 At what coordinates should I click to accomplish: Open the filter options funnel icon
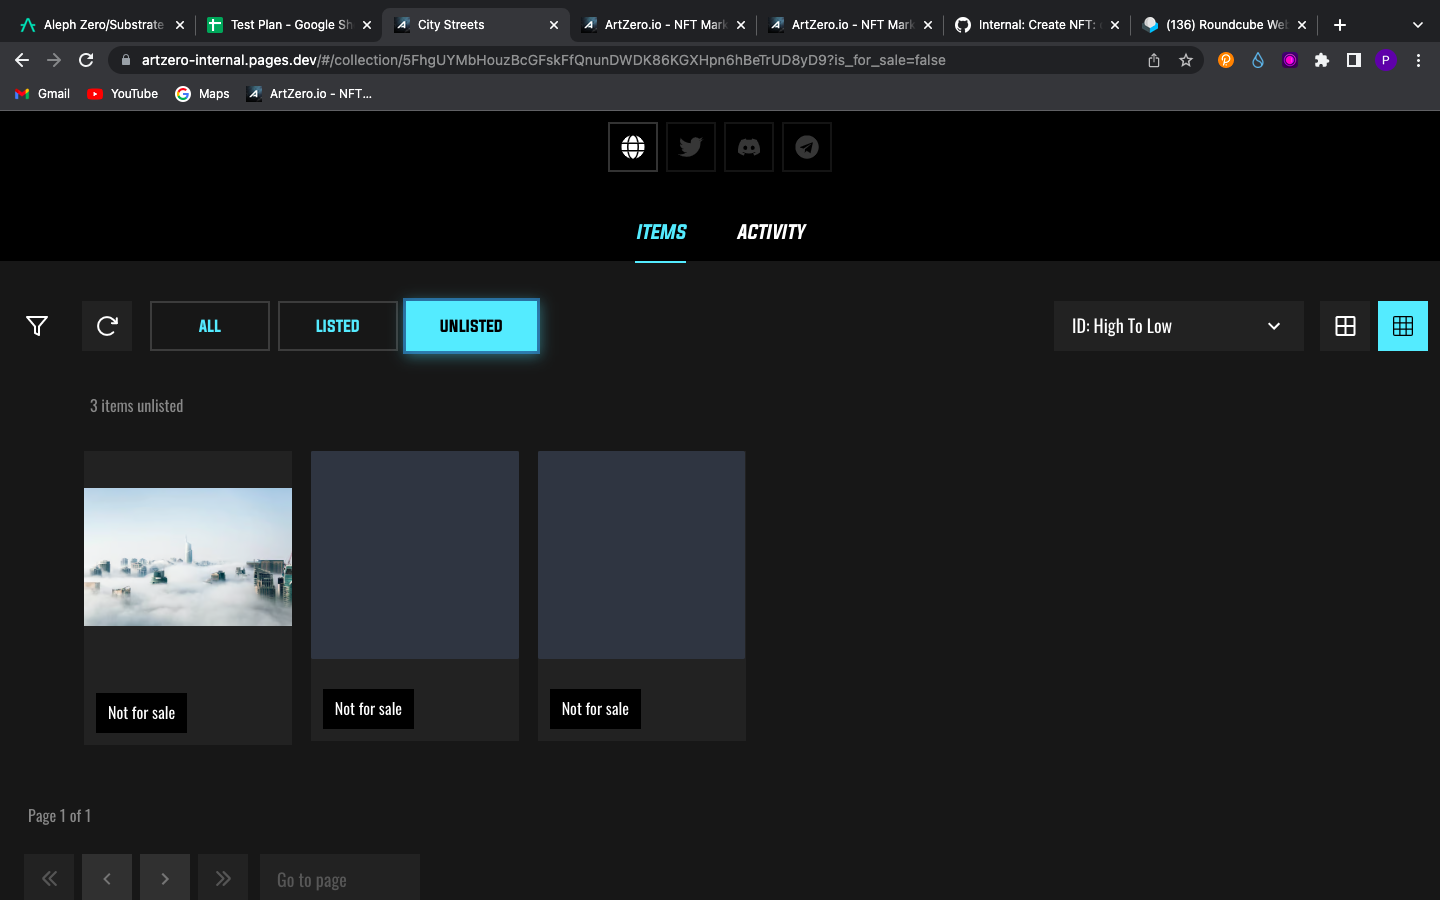tap(36, 325)
